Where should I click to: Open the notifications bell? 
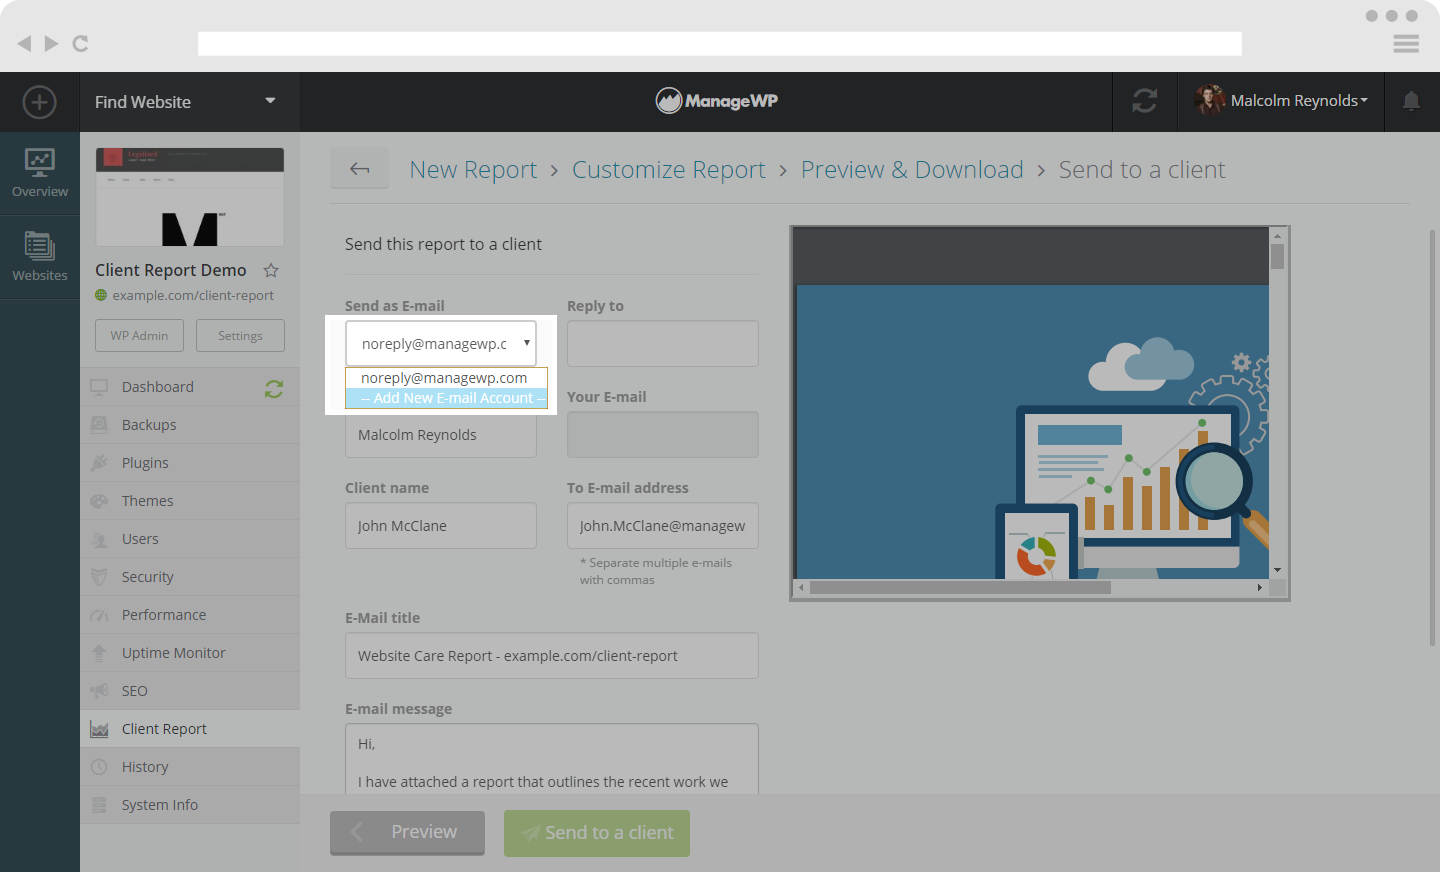[x=1411, y=101]
